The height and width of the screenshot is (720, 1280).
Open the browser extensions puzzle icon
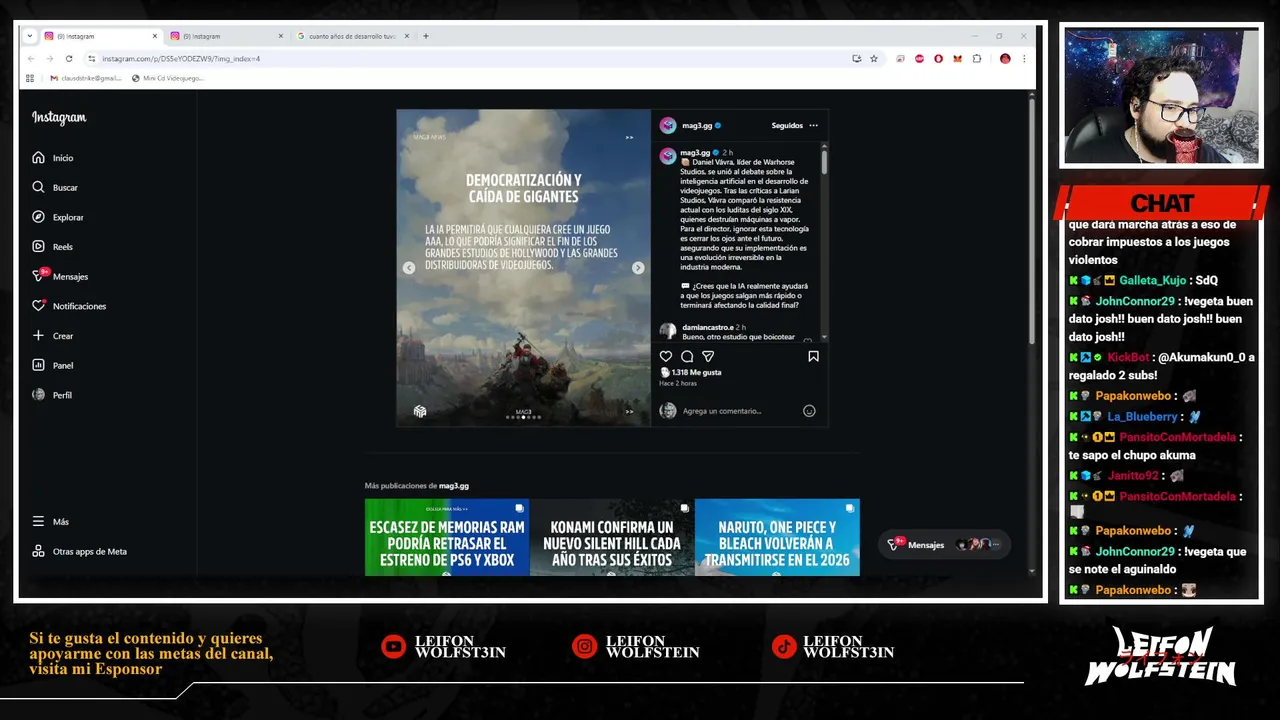pos(977,59)
